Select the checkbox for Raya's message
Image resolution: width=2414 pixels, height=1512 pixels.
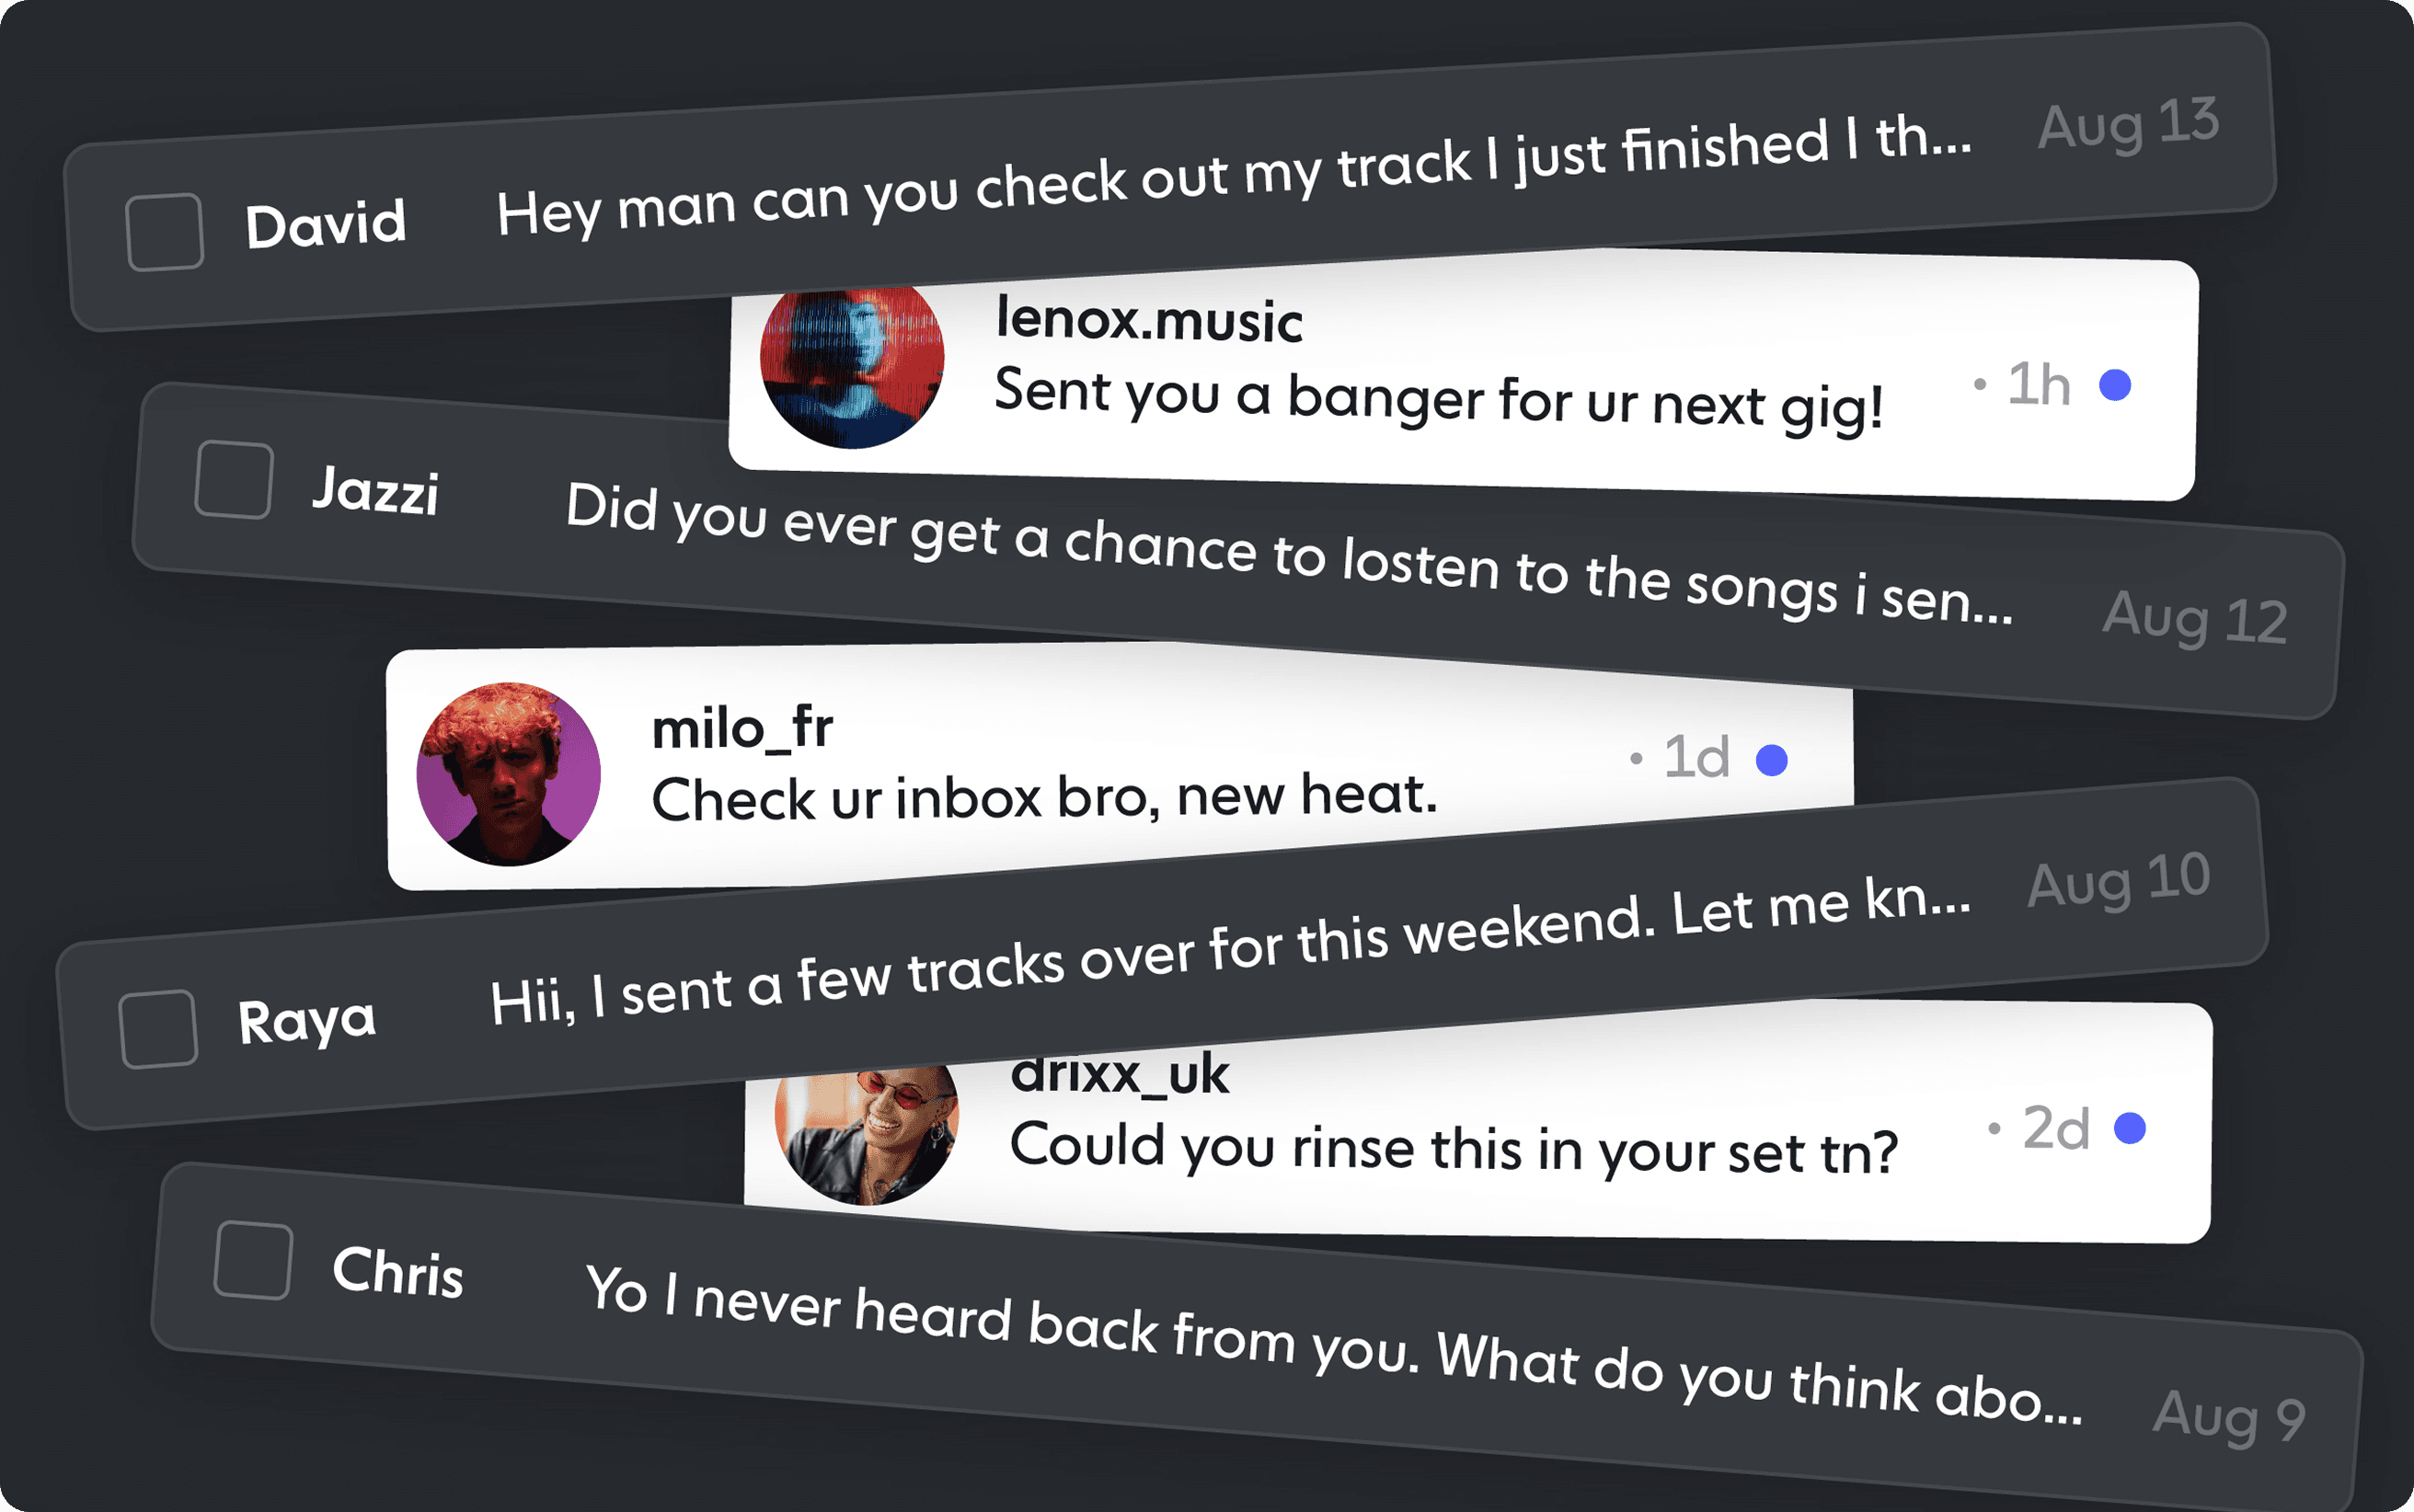click(158, 1029)
